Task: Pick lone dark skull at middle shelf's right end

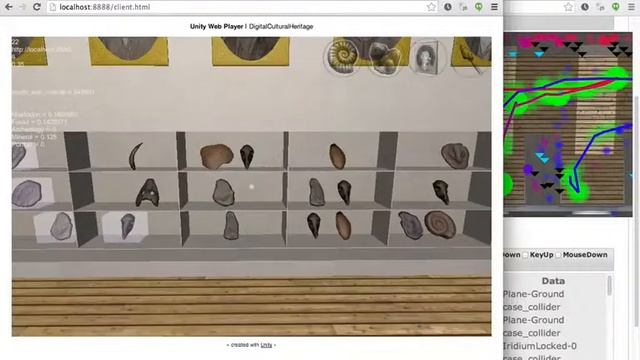Action: pyautogui.click(x=441, y=192)
